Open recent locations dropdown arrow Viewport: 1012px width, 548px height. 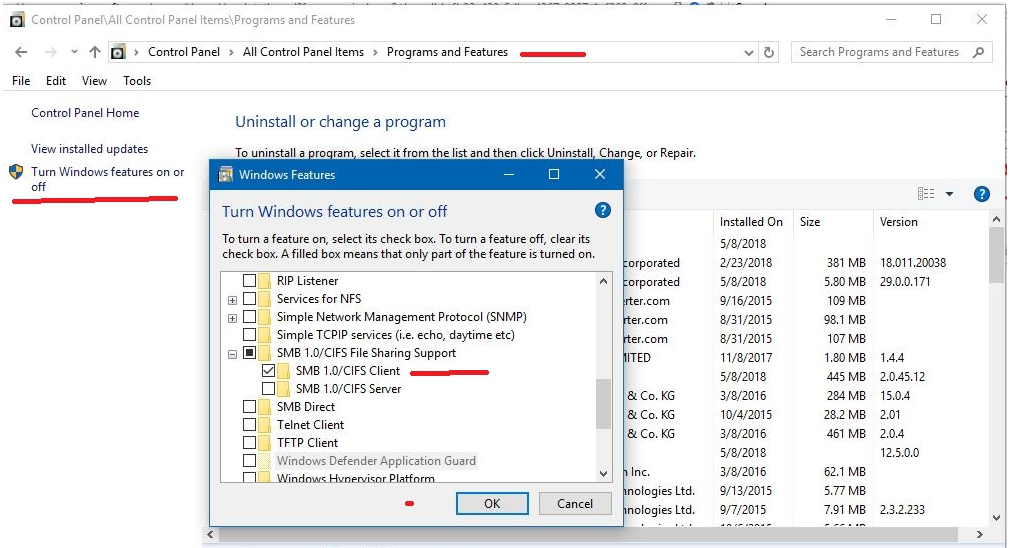point(74,52)
